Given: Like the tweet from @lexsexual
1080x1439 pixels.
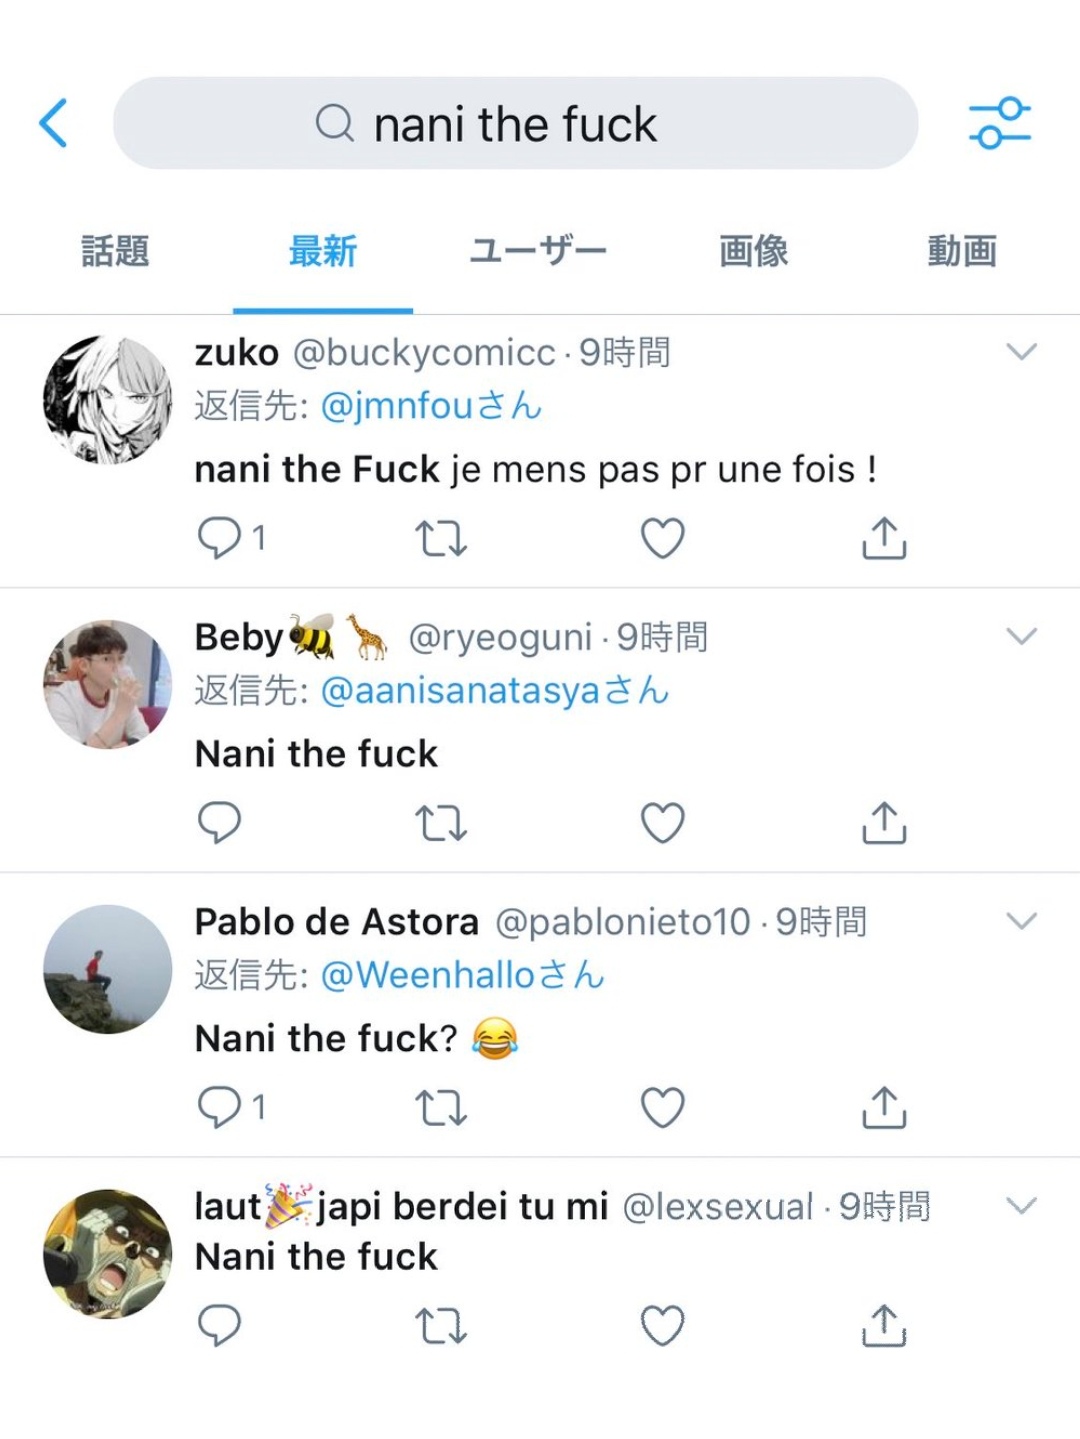Looking at the screenshot, I should point(662,1326).
